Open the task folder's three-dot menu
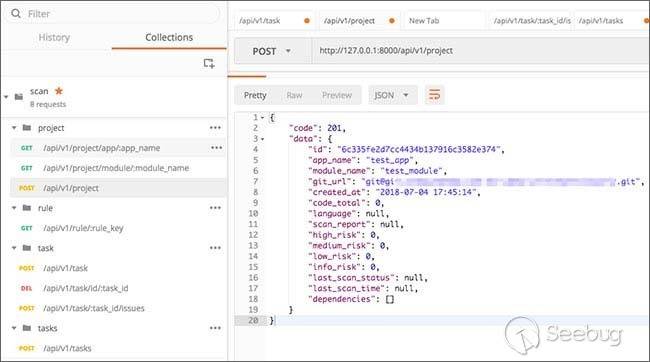650x362 pixels. click(x=215, y=248)
